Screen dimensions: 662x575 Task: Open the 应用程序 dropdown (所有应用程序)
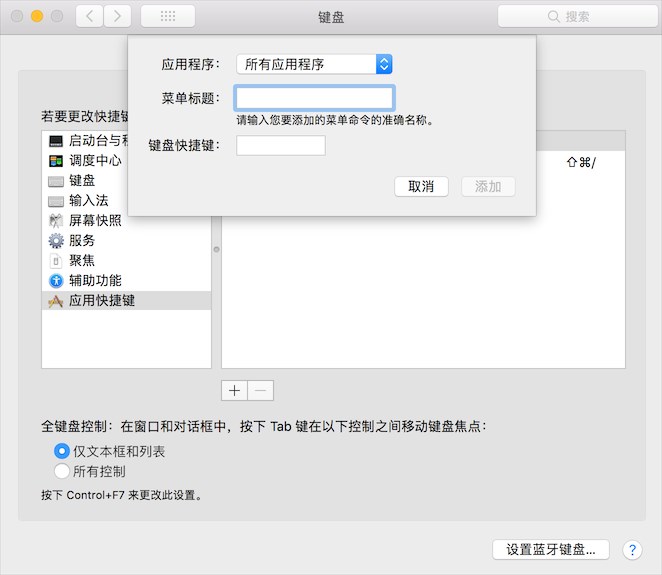click(314, 64)
